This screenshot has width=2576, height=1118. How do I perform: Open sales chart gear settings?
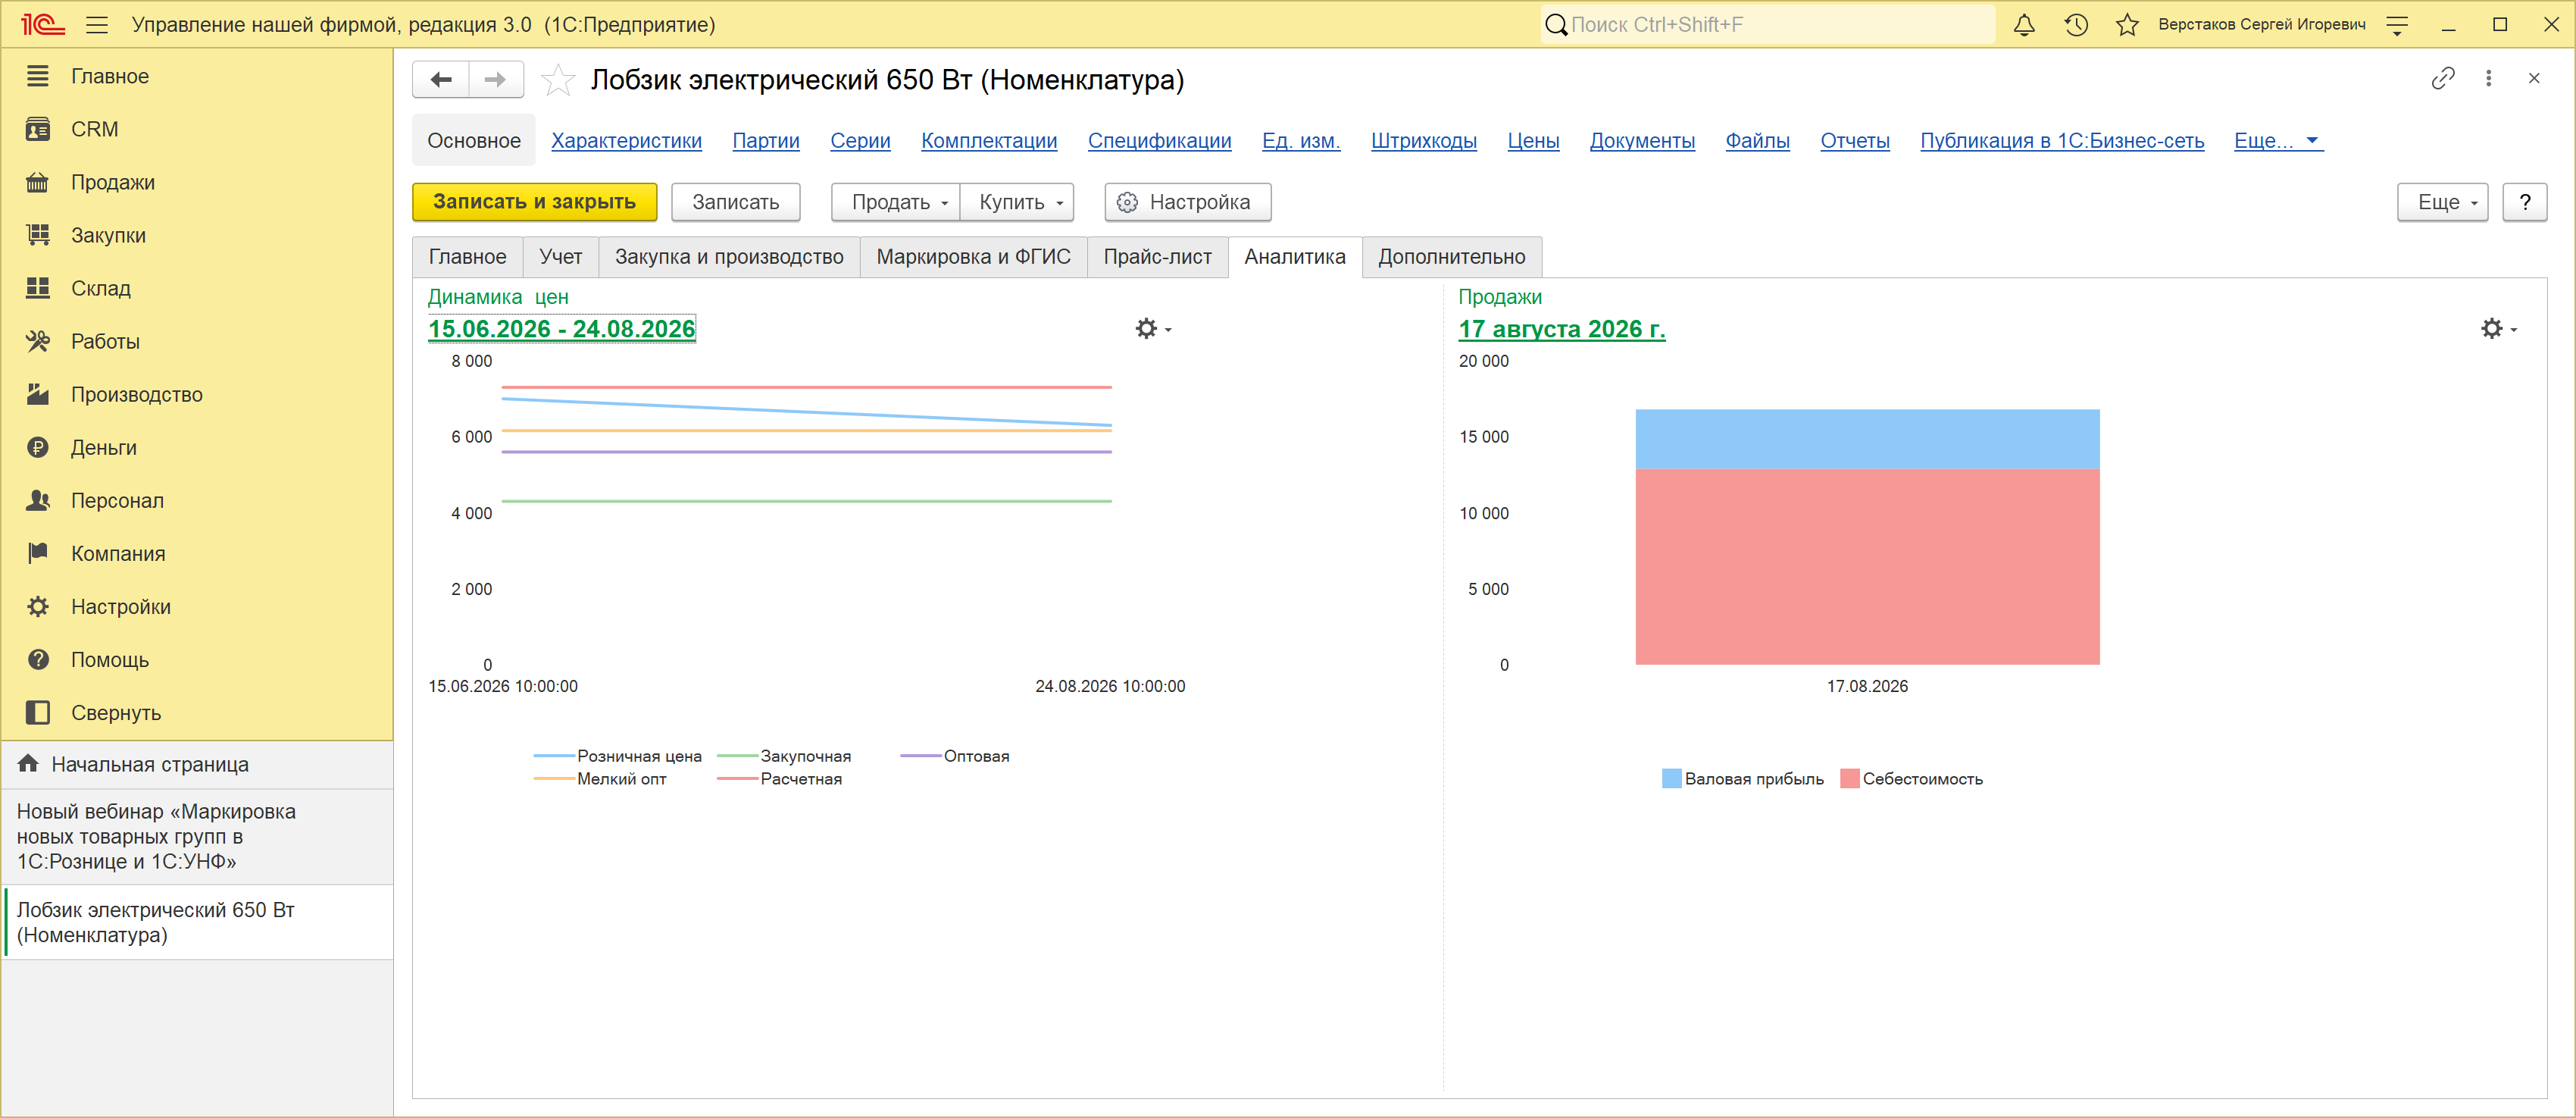2498,328
